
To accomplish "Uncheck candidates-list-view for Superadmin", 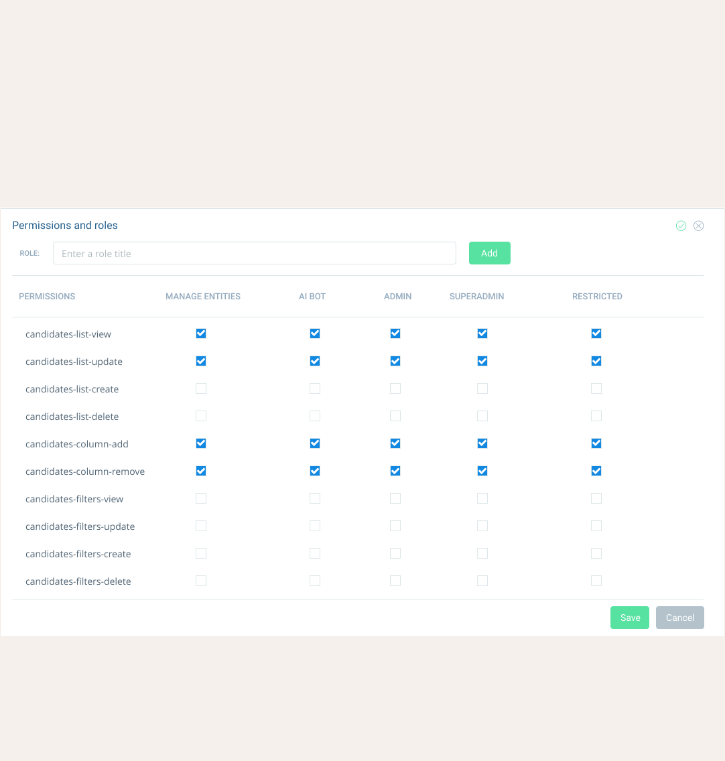I will pos(482,333).
